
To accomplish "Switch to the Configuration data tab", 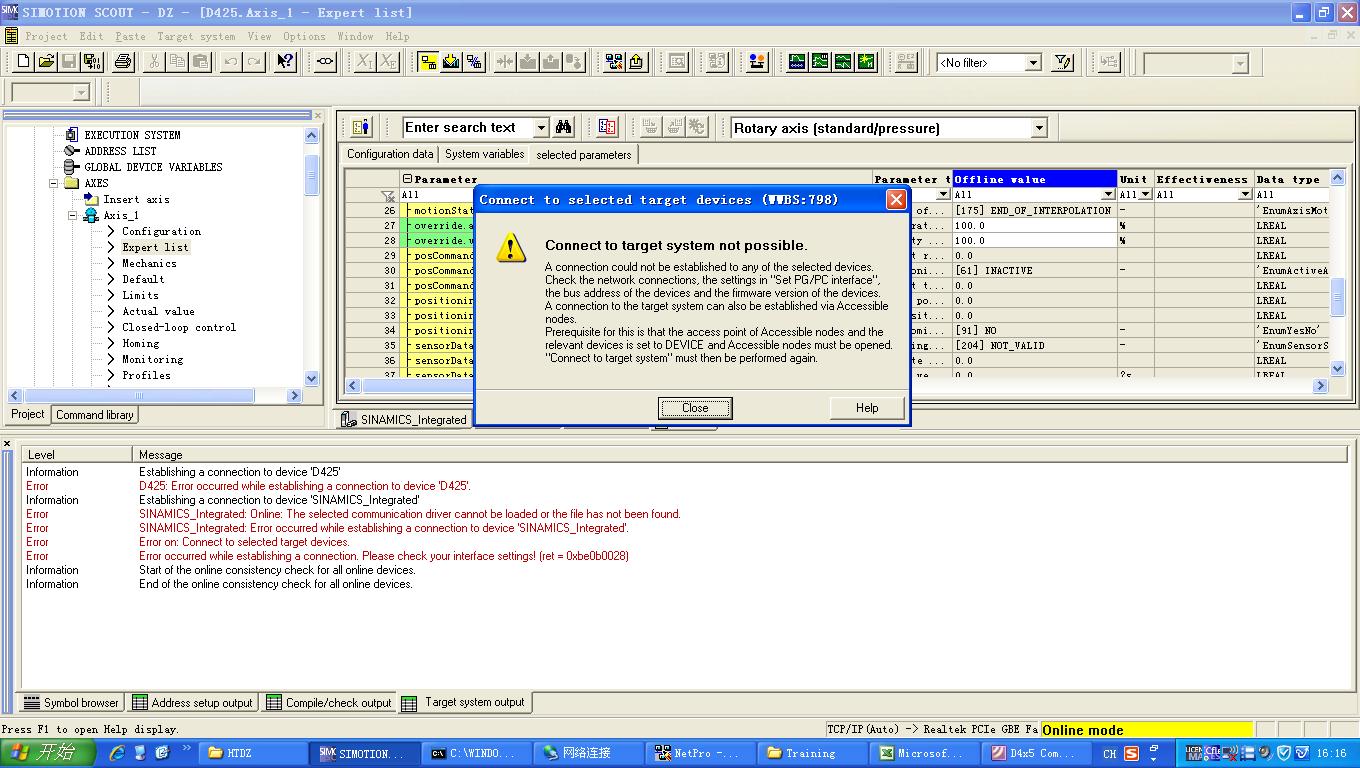I will [390, 154].
